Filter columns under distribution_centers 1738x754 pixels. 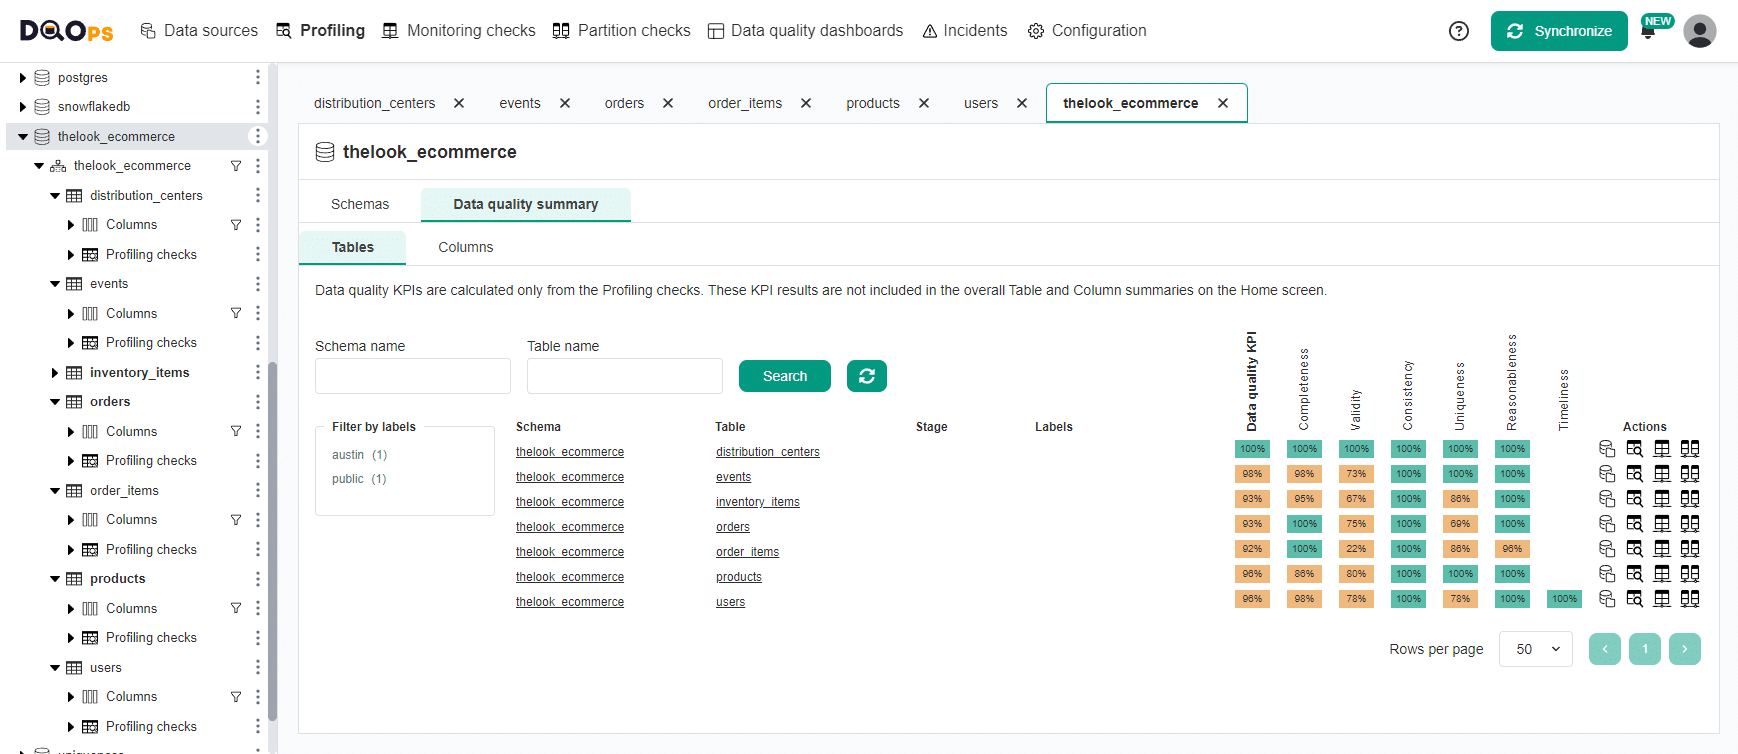[x=236, y=225]
